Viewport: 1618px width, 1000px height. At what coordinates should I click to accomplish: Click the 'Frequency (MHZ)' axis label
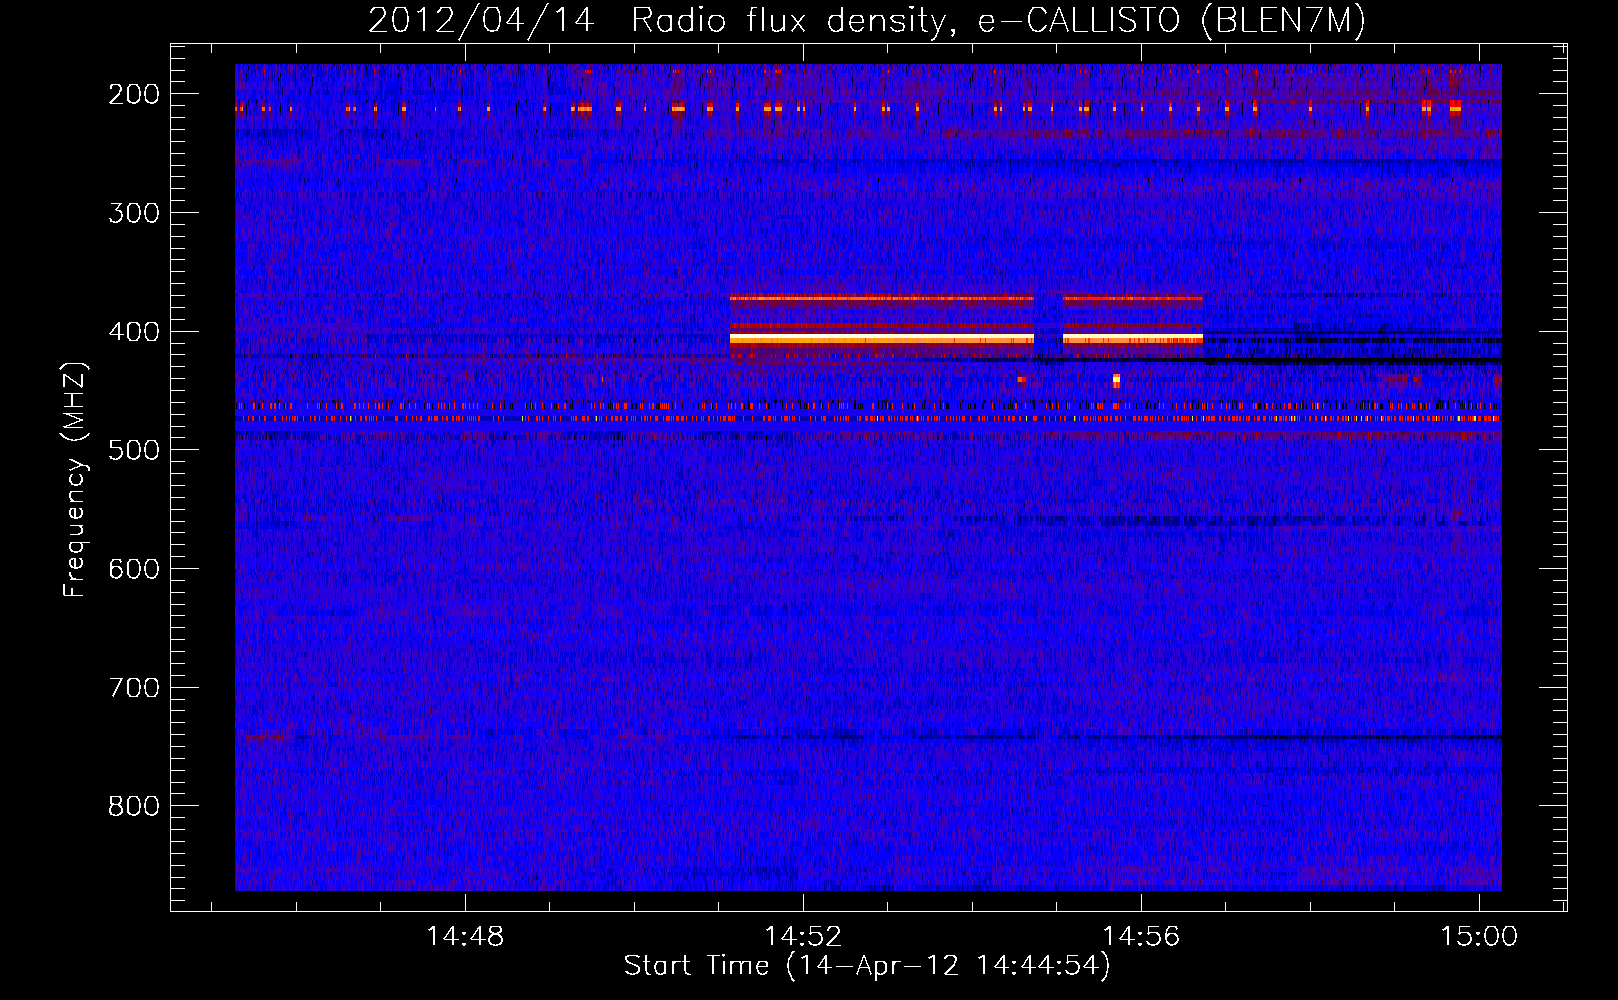[75, 480]
